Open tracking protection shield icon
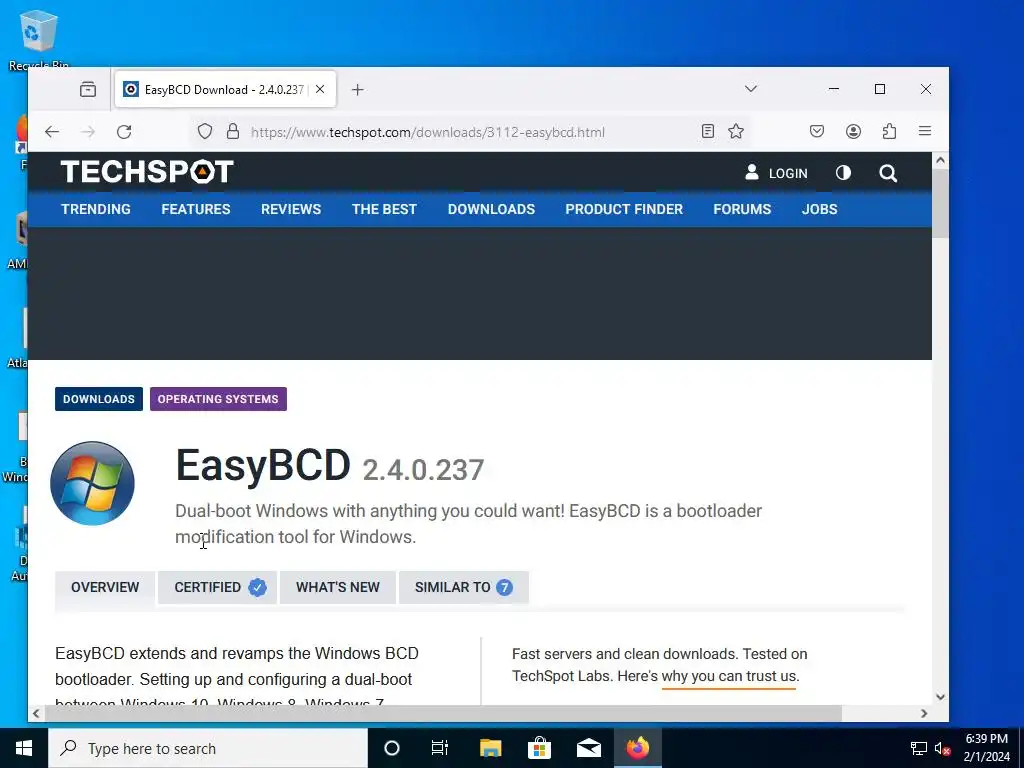 205,132
